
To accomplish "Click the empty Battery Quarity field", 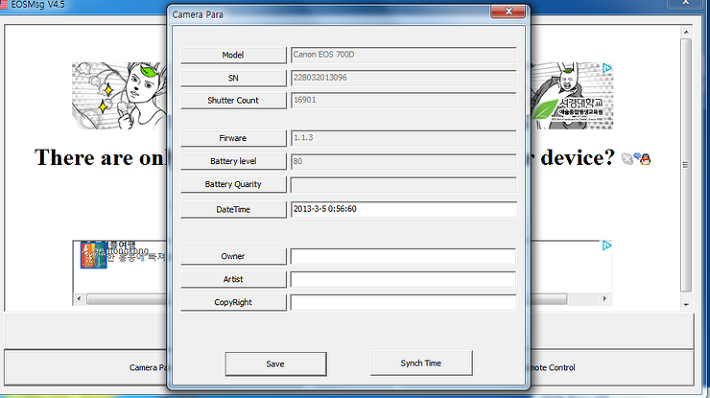I will (x=403, y=185).
